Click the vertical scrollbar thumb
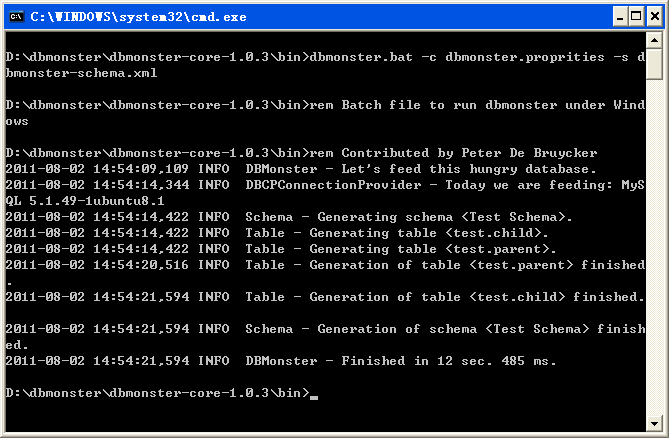The height and width of the screenshot is (438, 669). tap(656, 64)
